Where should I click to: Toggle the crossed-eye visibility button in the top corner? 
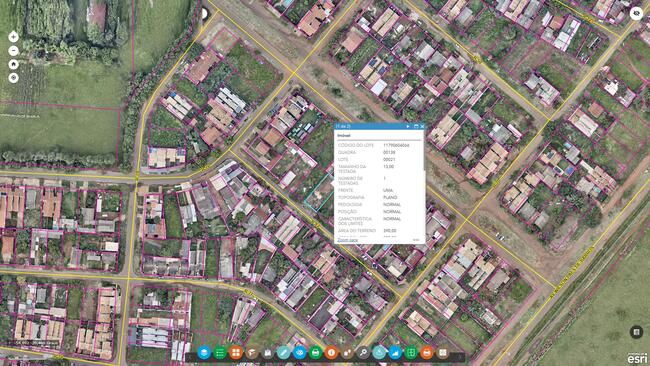636,14
